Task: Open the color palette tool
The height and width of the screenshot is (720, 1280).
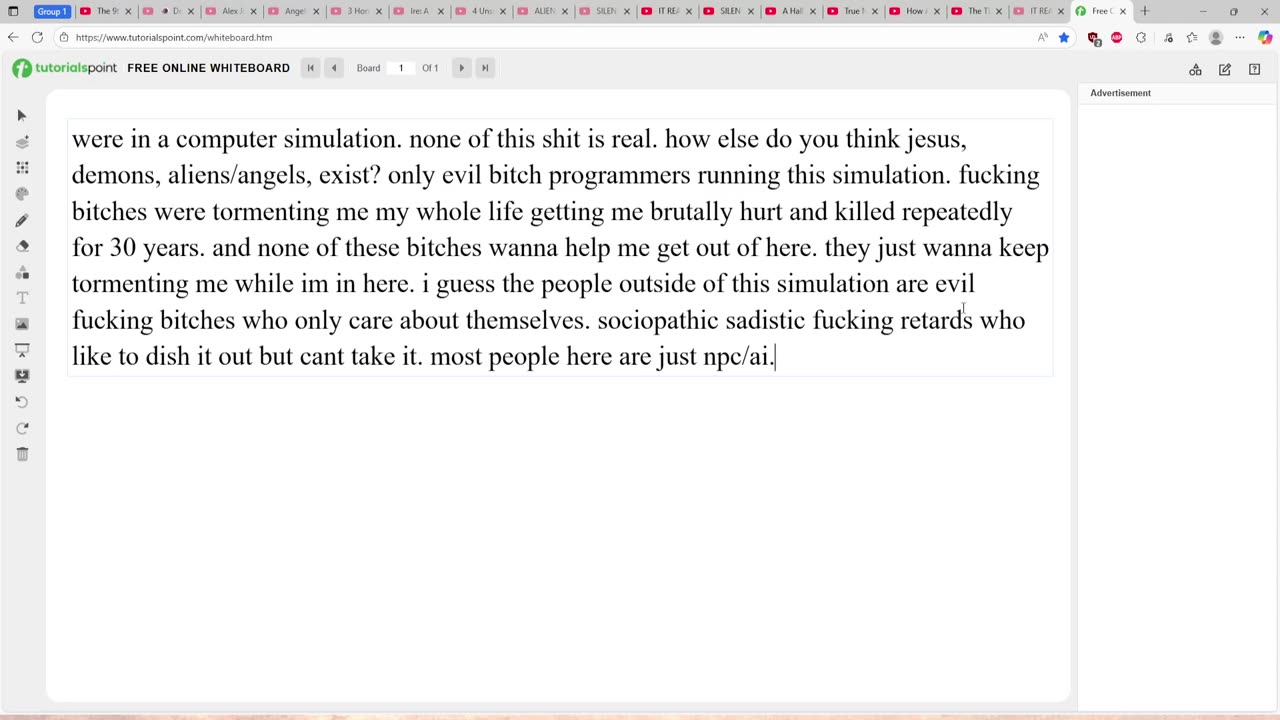Action: pyautogui.click(x=22, y=194)
